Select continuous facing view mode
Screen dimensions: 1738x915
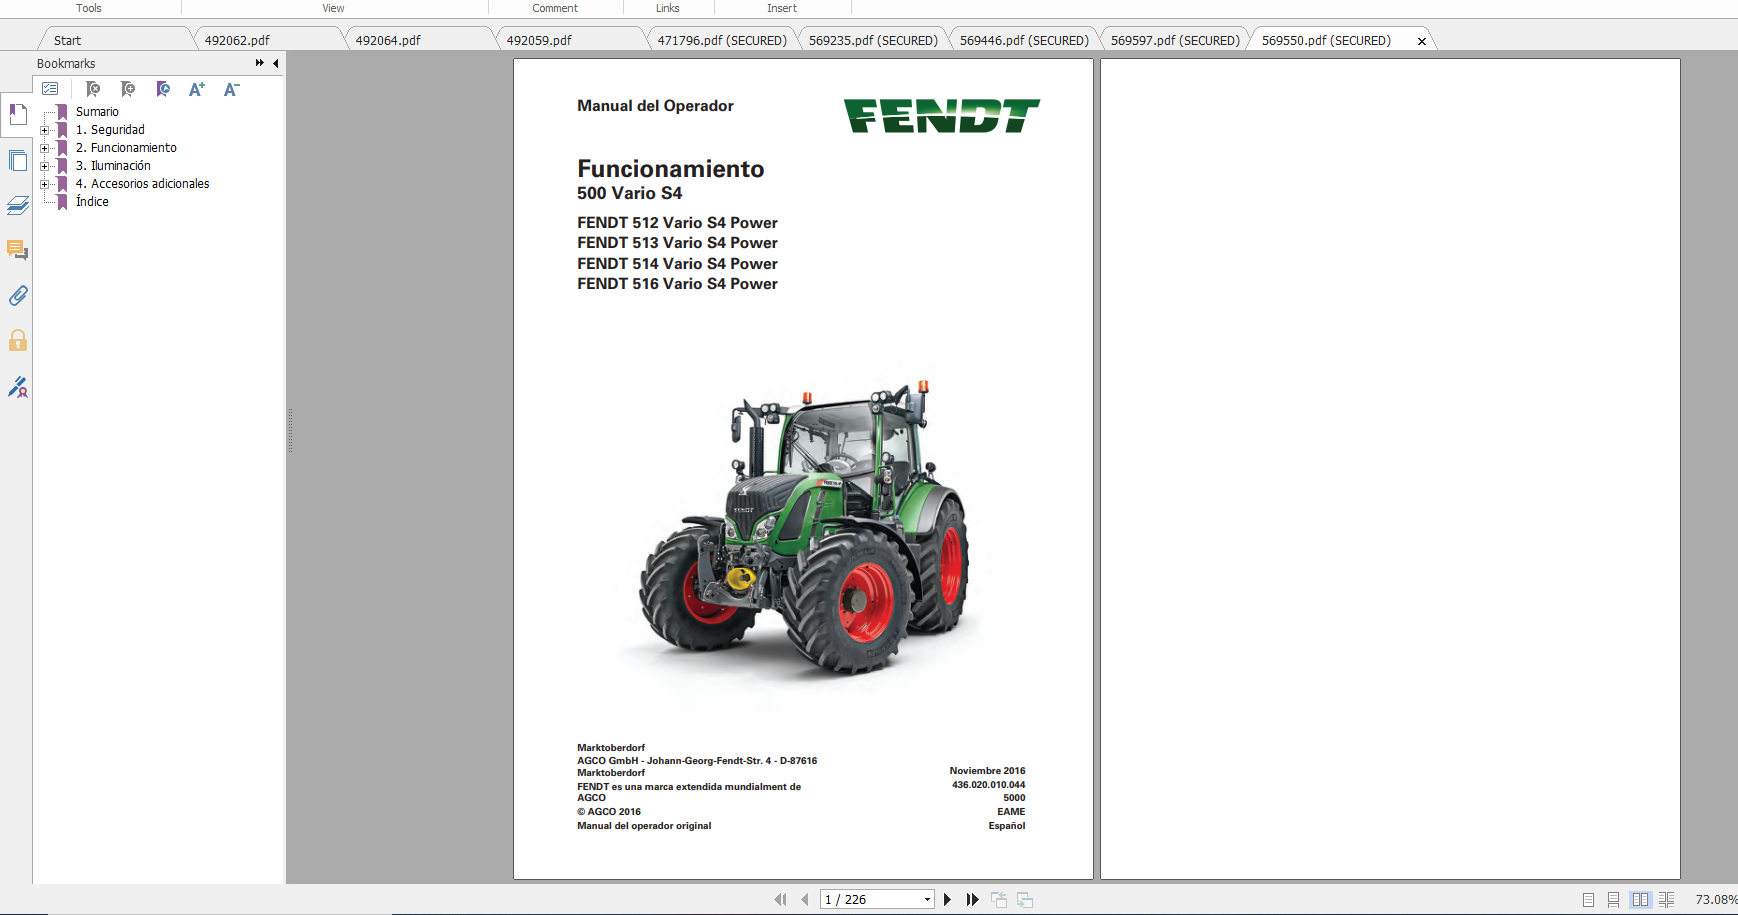[1666, 900]
